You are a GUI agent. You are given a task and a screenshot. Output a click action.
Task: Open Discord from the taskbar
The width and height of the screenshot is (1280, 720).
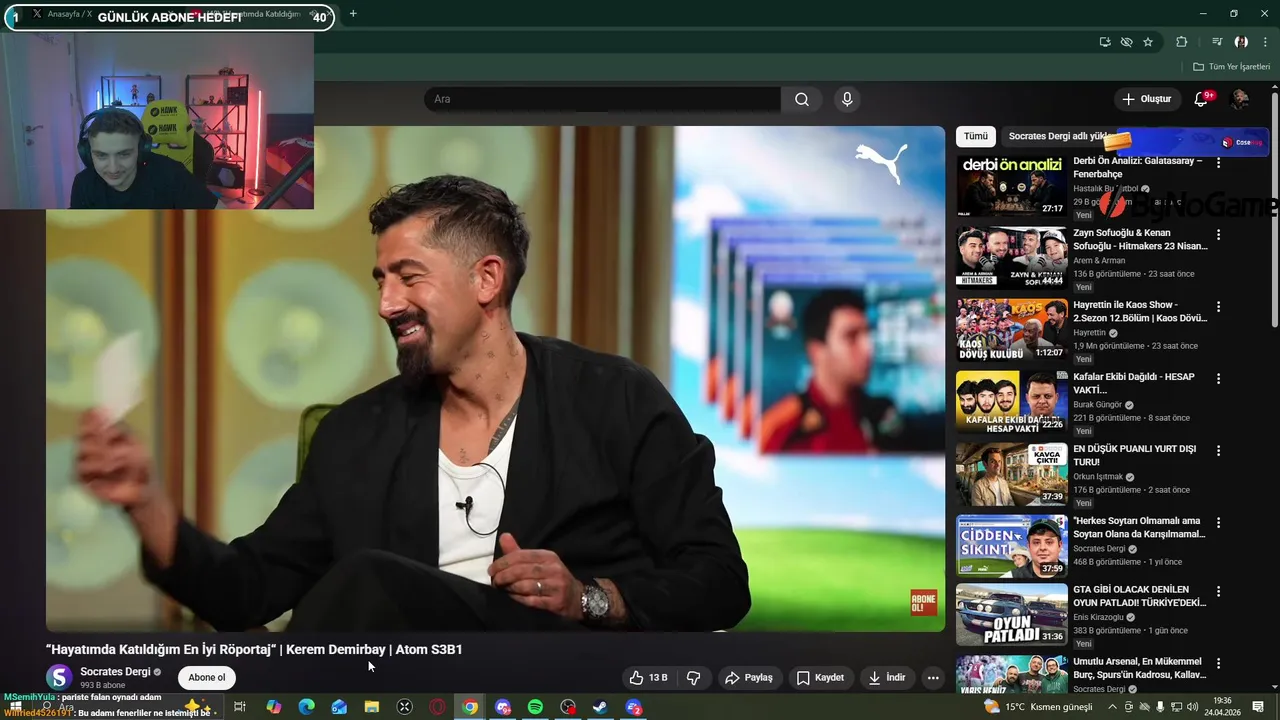tap(503, 707)
